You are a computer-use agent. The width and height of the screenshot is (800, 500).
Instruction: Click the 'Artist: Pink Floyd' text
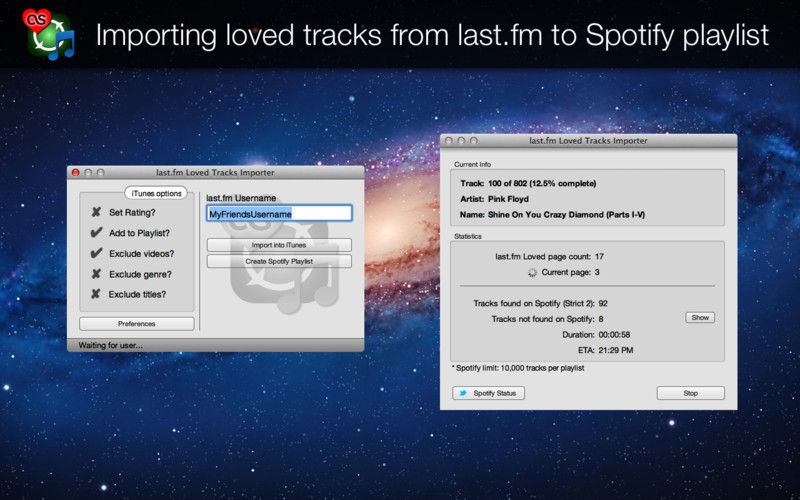point(494,199)
